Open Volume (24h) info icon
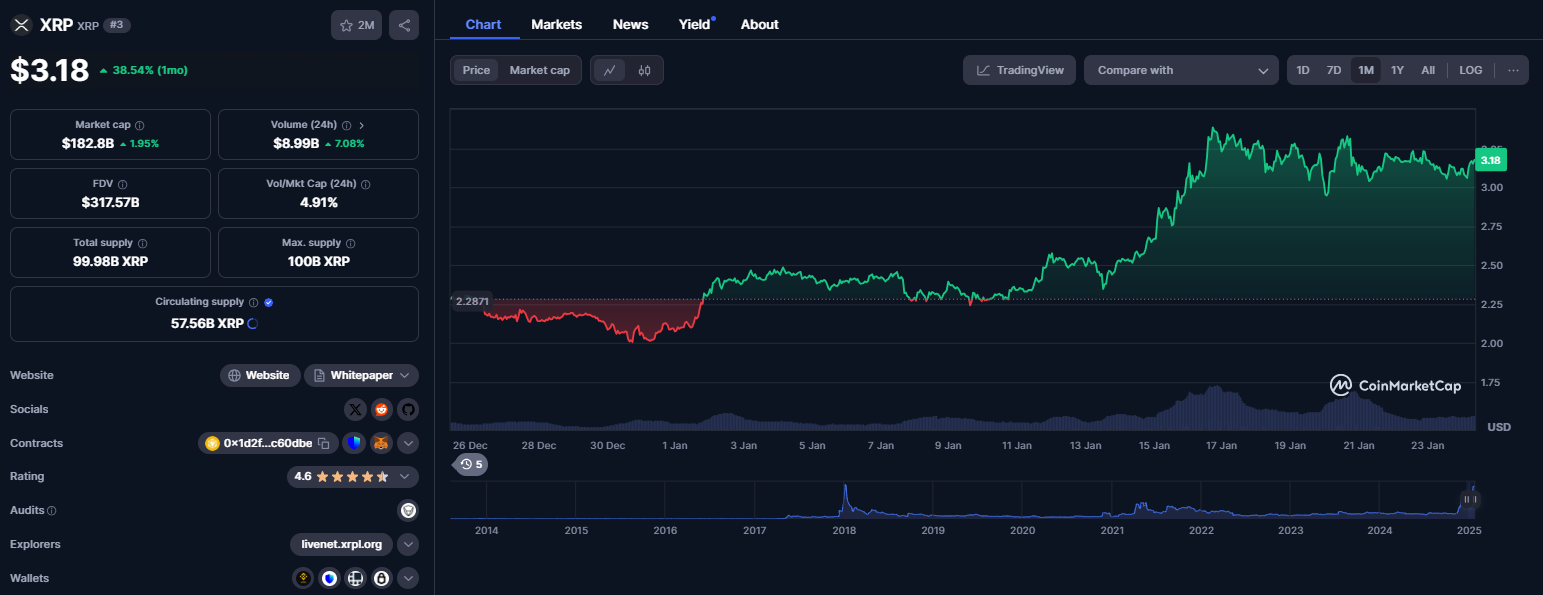 [346, 126]
